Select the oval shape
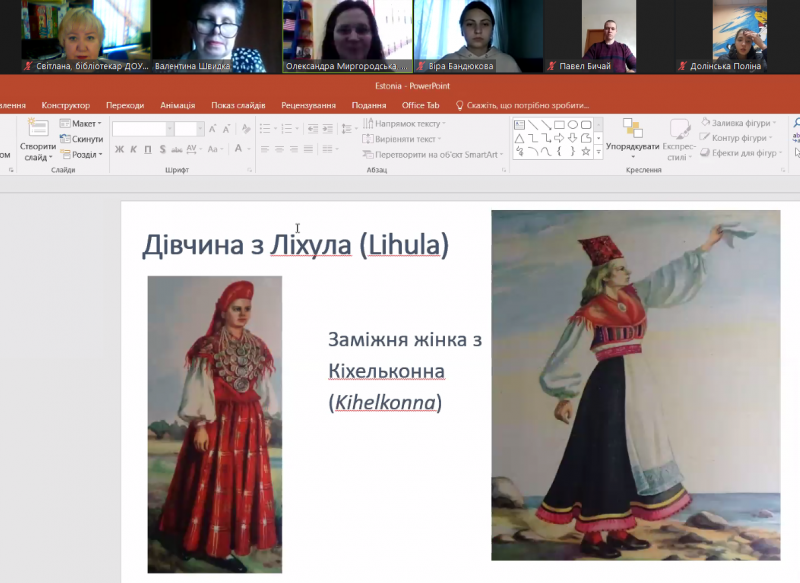This screenshot has height=583, width=800. (572, 124)
